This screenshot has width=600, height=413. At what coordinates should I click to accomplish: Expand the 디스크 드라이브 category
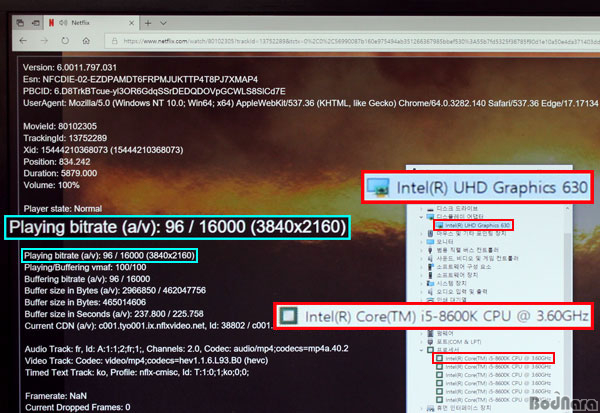pyautogui.click(x=422, y=209)
